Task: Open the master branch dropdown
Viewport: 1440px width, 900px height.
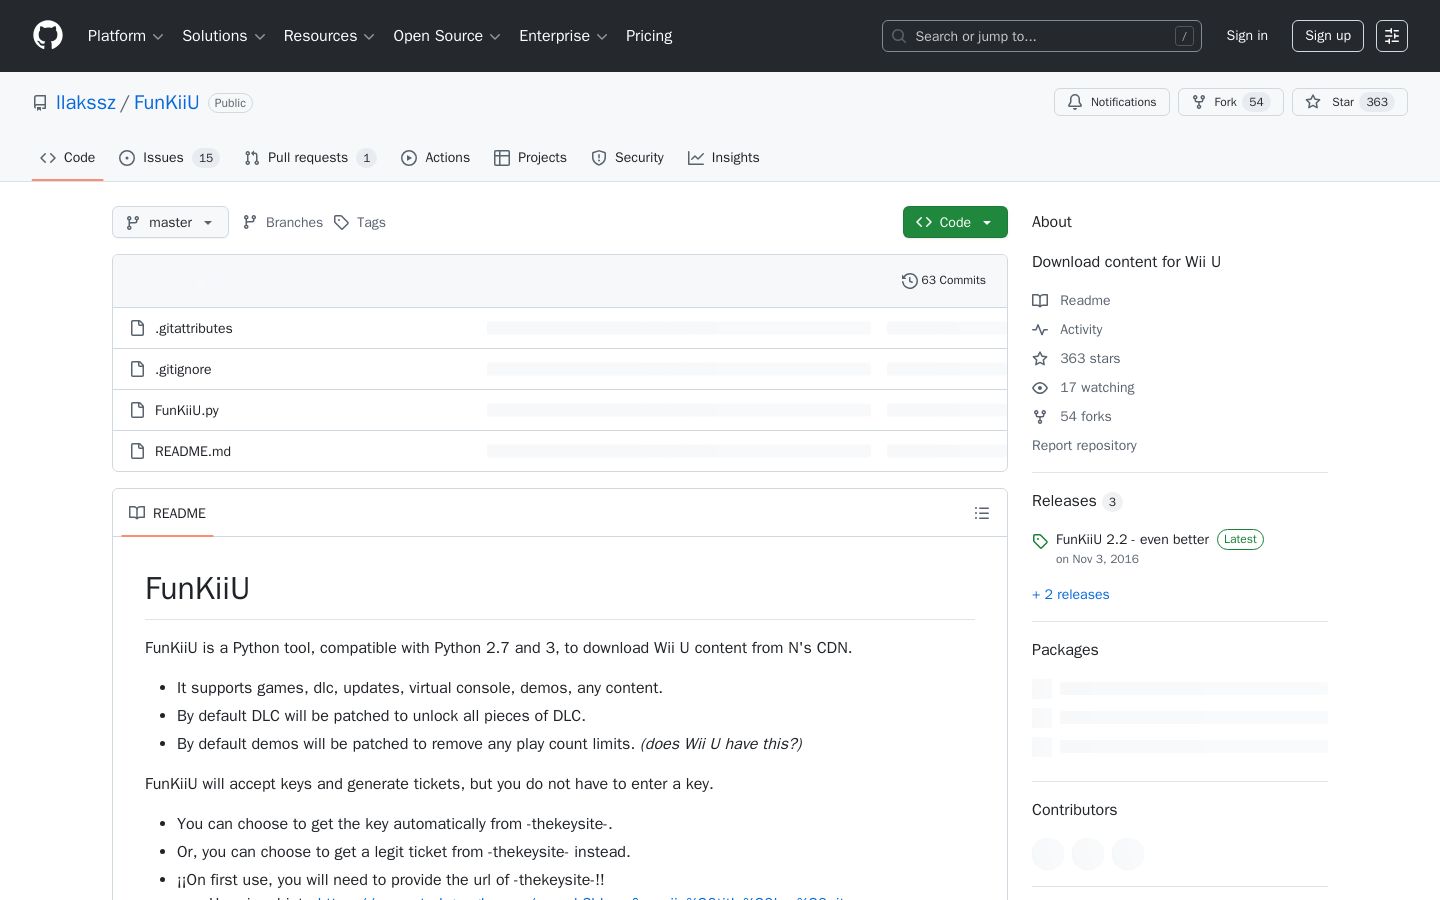Action: point(170,222)
